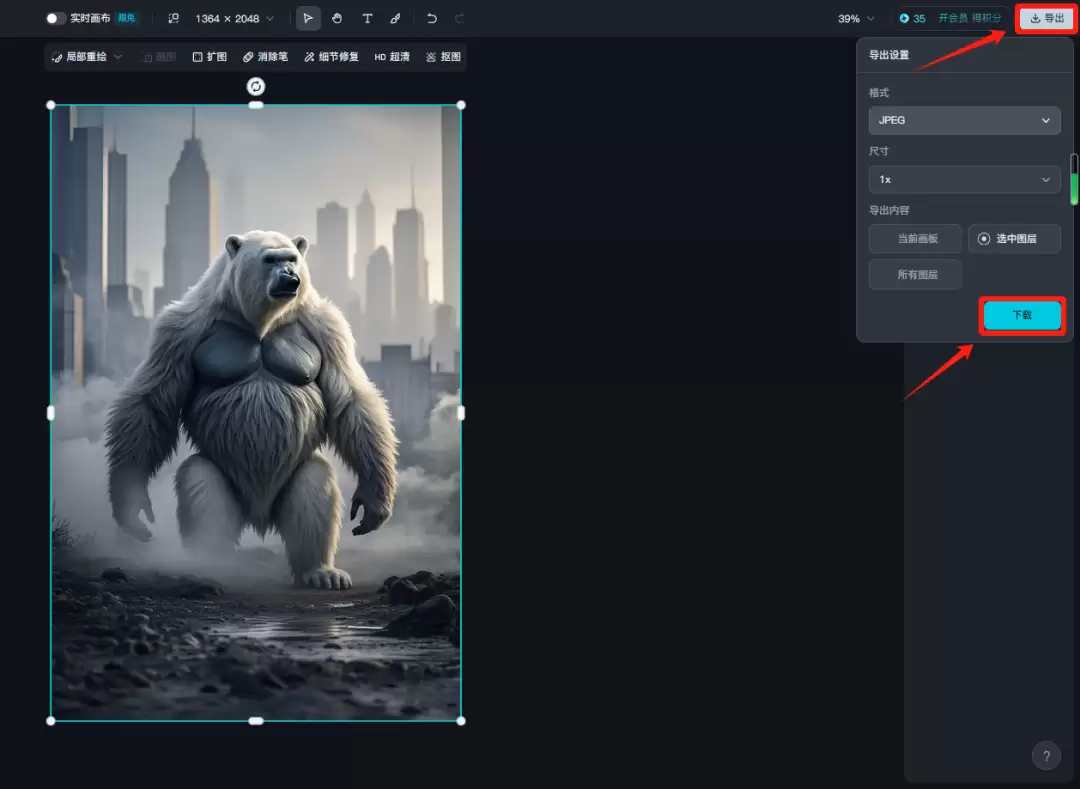The image size is (1080, 789).
Task: Select the brush tool in top toolbar
Action: click(x=395, y=19)
